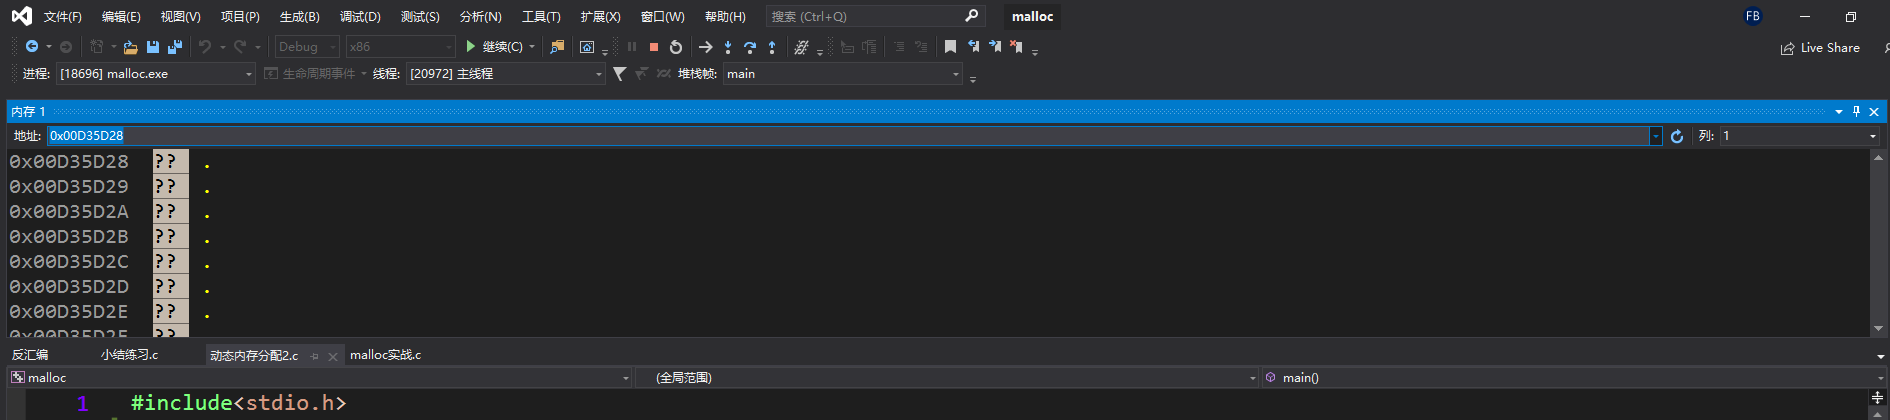
Task: Open the 列 columns dropdown
Action: (1800, 136)
